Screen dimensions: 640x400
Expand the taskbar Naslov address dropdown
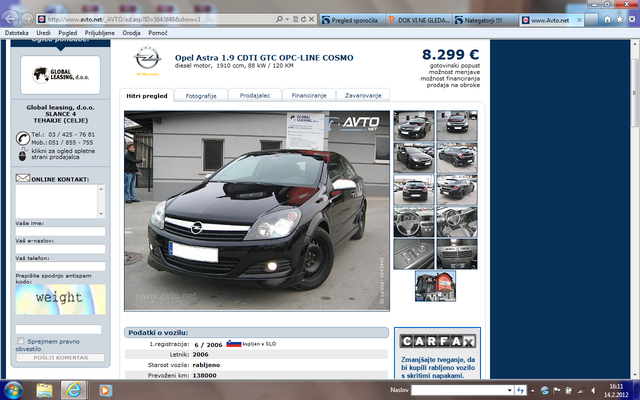(x=509, y=390)
